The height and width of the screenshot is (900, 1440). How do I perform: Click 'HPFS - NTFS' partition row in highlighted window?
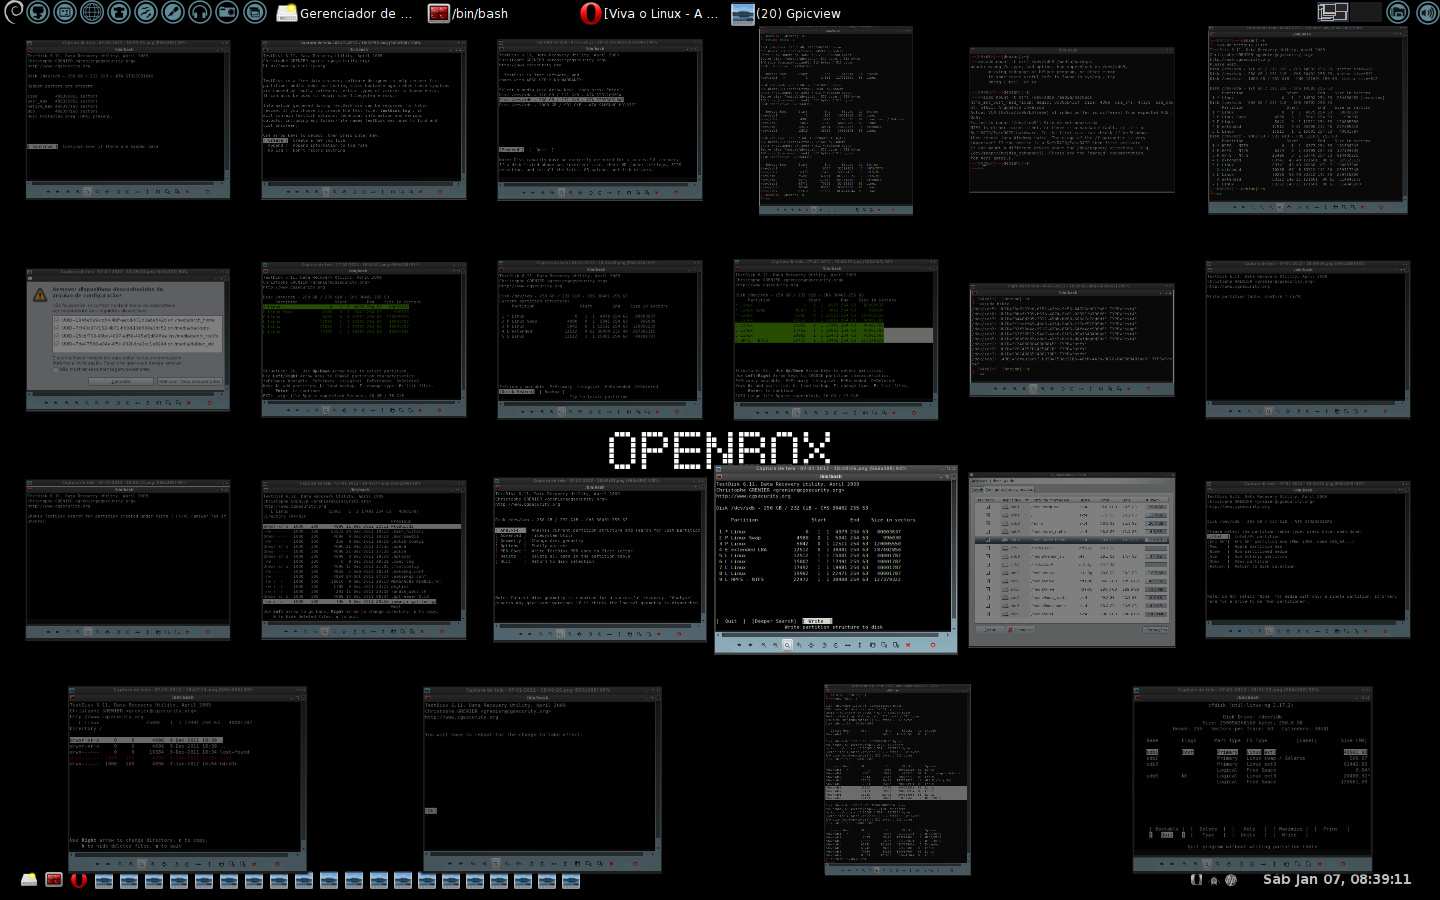pyautogui.click(x=809, y=579)
